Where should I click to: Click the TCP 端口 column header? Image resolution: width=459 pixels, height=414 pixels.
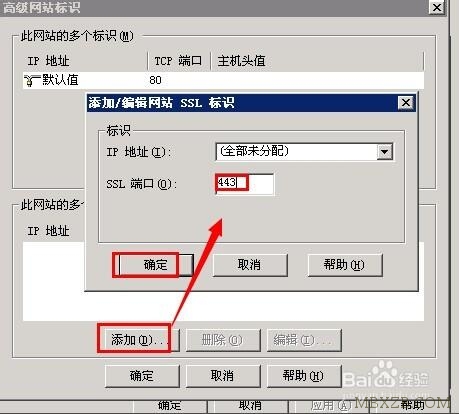(179, 61)
